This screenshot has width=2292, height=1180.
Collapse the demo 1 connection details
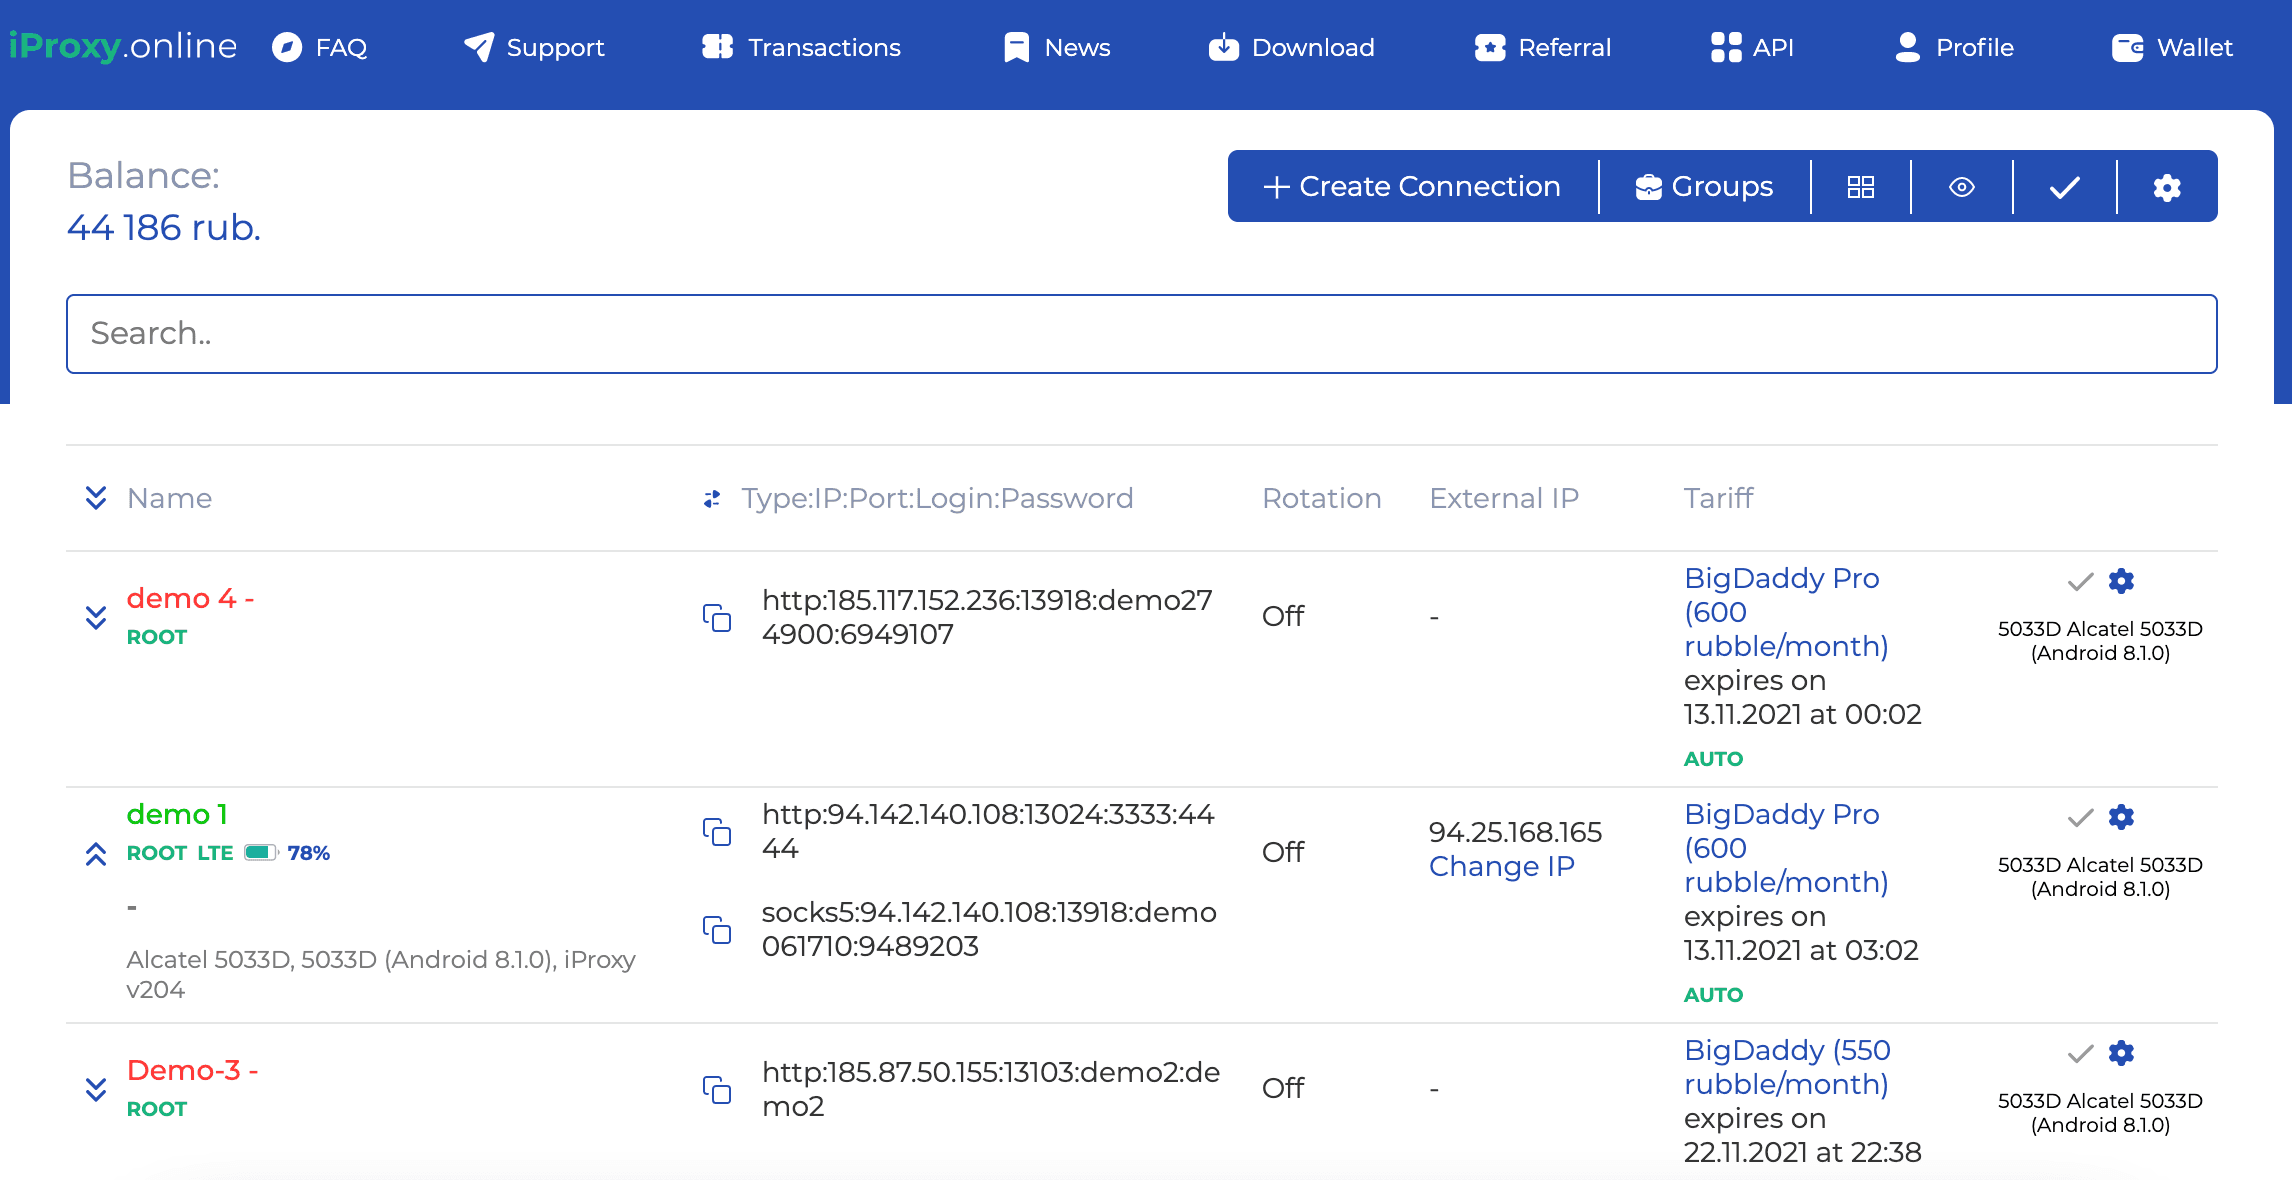(x=96, y=855)
